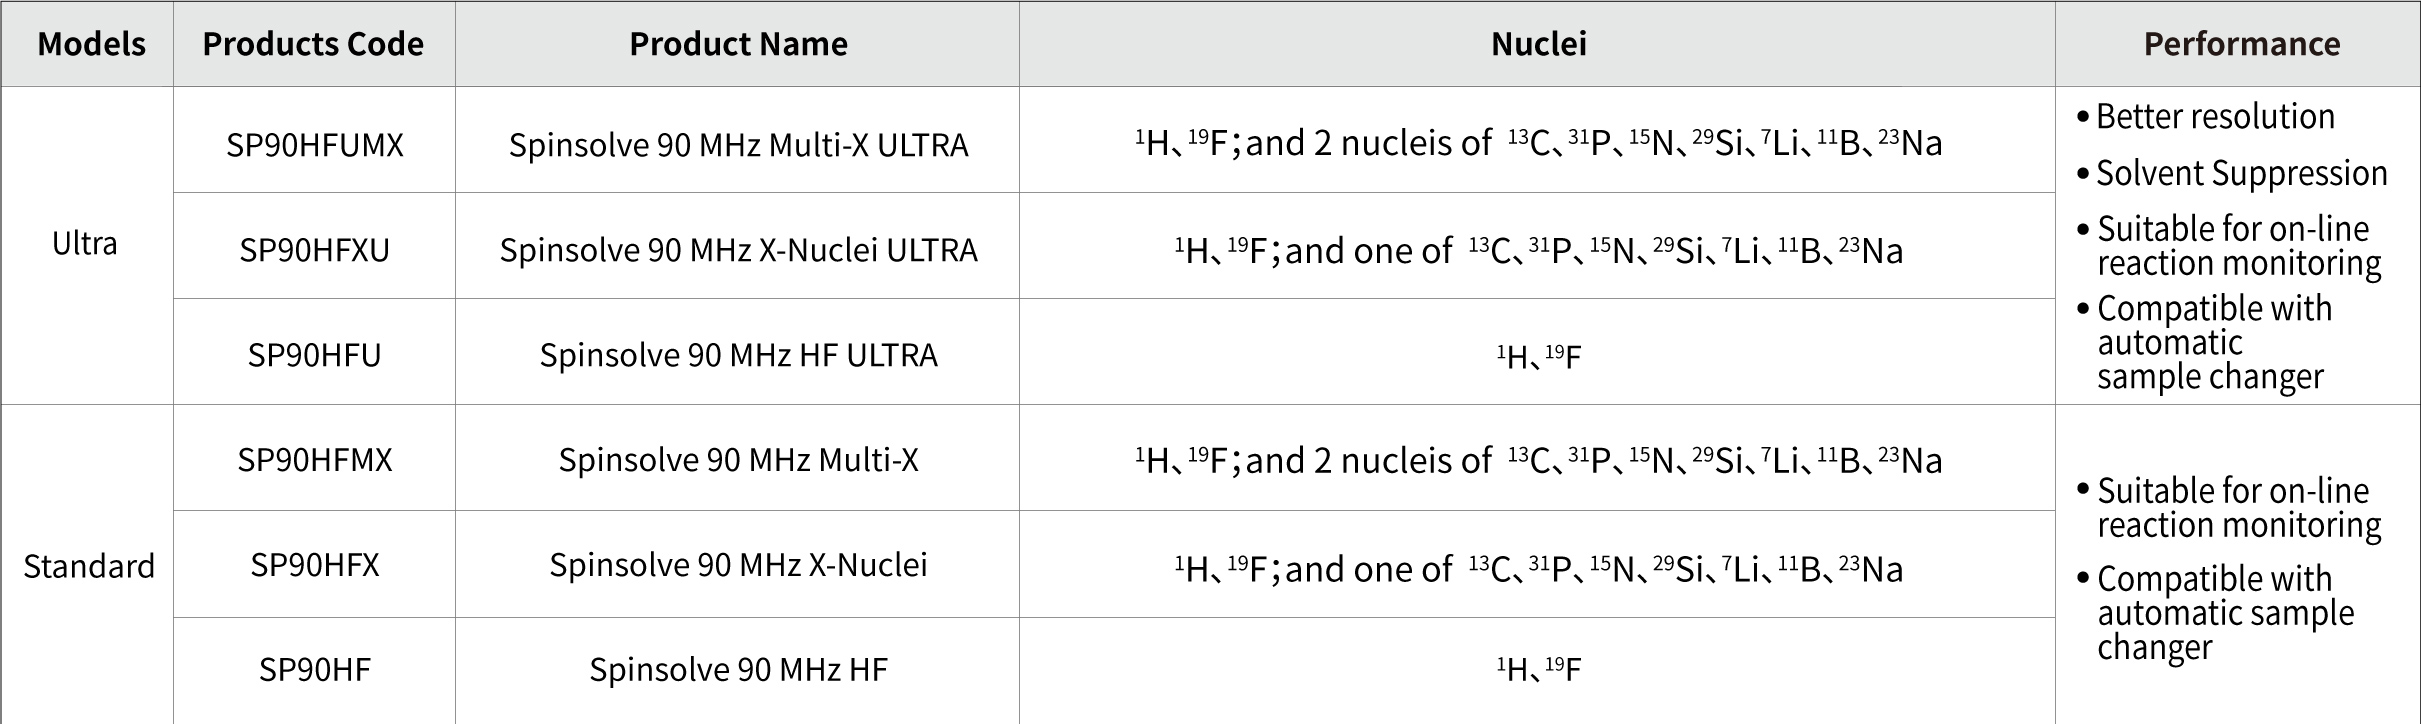Click product code SP90HFX

pyautogui.click(x=314, y=565)
